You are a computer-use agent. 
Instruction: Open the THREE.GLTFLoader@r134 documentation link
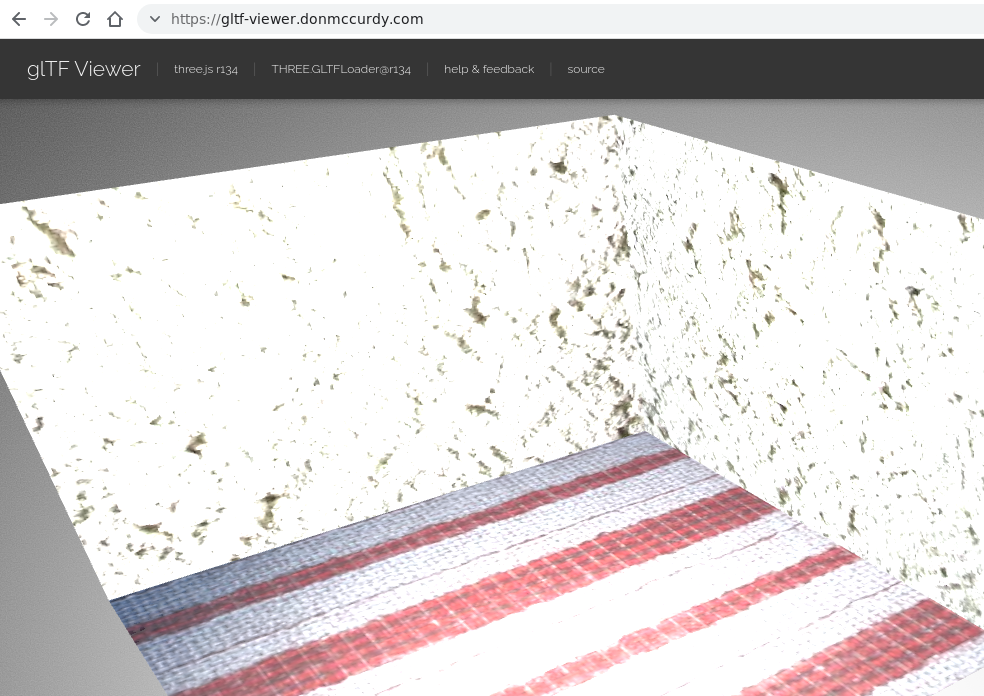click(341, 69)
